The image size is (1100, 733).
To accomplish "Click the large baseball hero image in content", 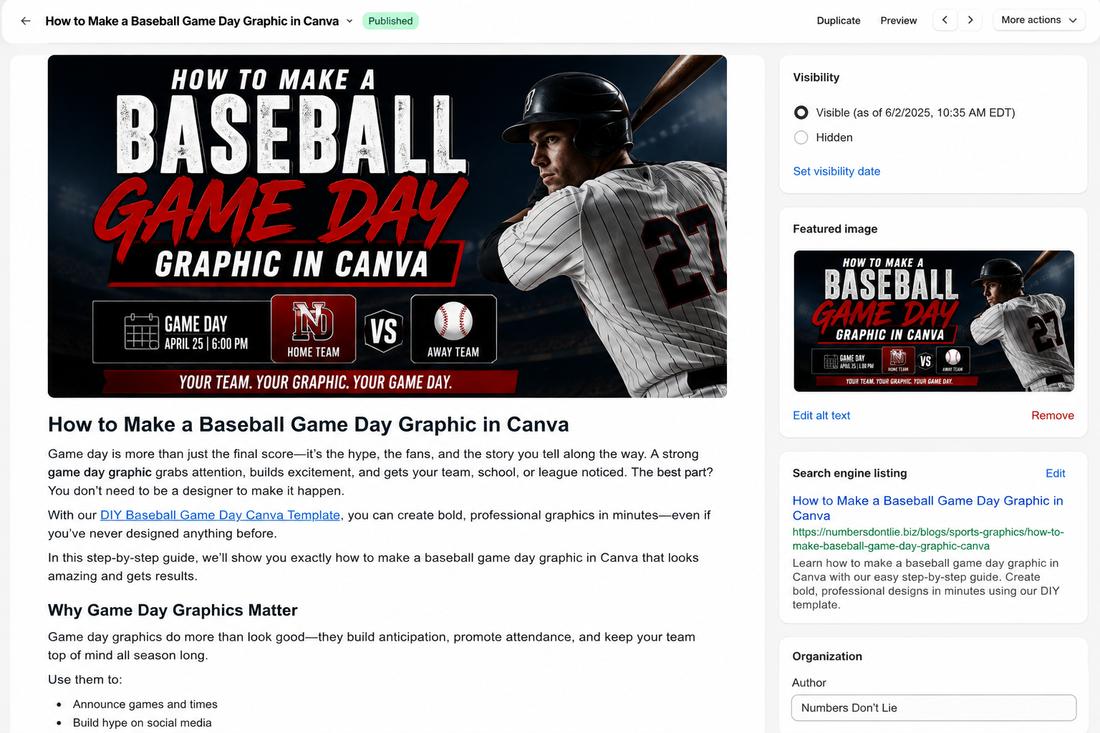I will (387, 226).
